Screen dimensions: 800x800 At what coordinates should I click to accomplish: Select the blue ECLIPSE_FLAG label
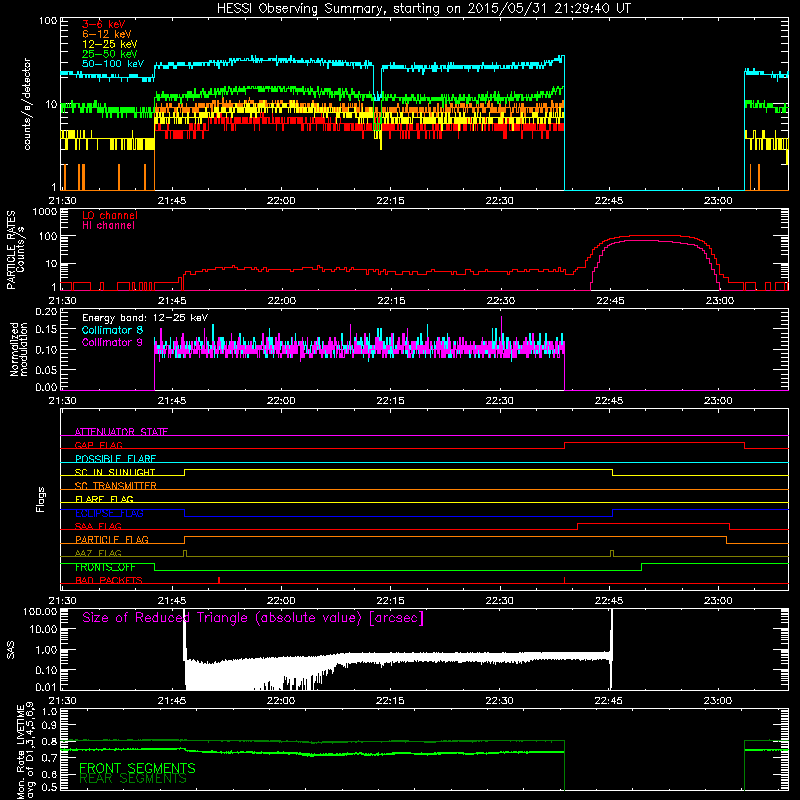(109, 513)
